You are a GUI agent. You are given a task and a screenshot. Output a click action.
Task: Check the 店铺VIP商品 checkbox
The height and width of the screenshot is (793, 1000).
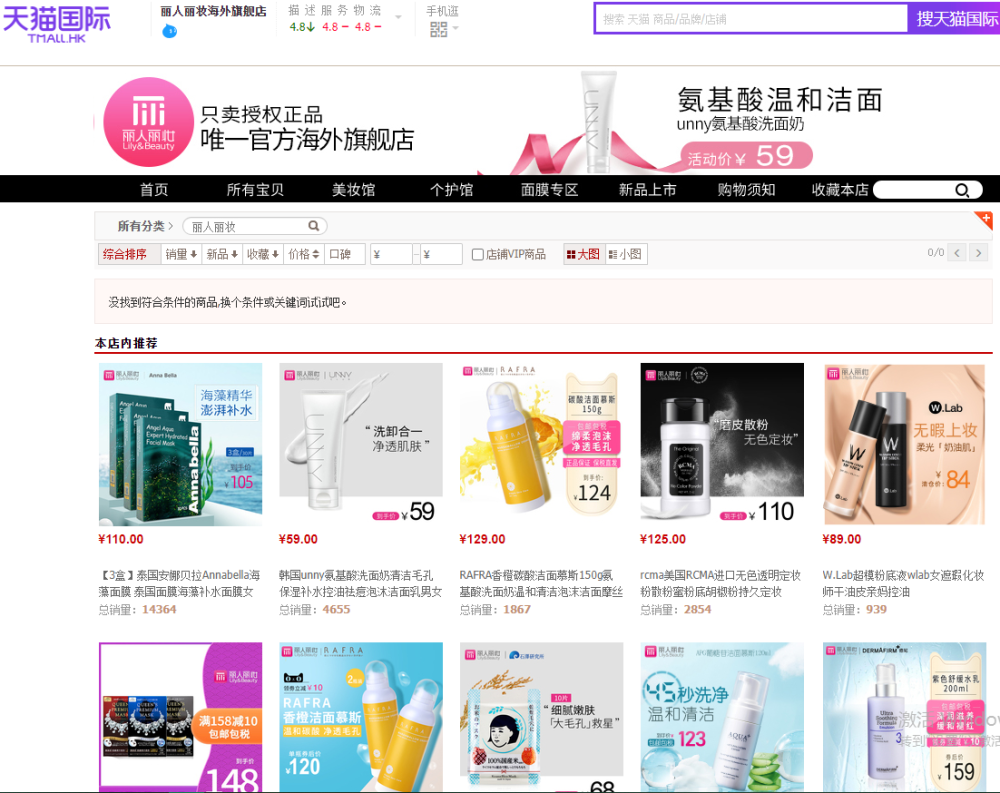(x=477, y=255)
